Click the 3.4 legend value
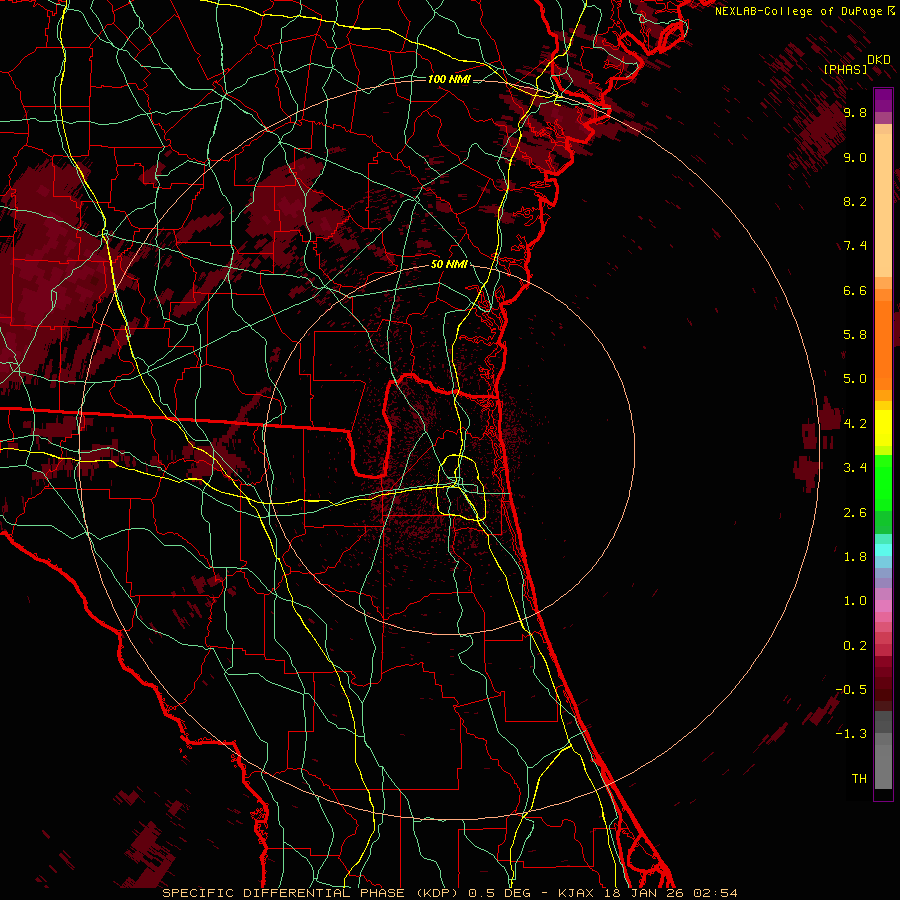The image size is (900, 900). pyautogui.click(x=855, y=468)
